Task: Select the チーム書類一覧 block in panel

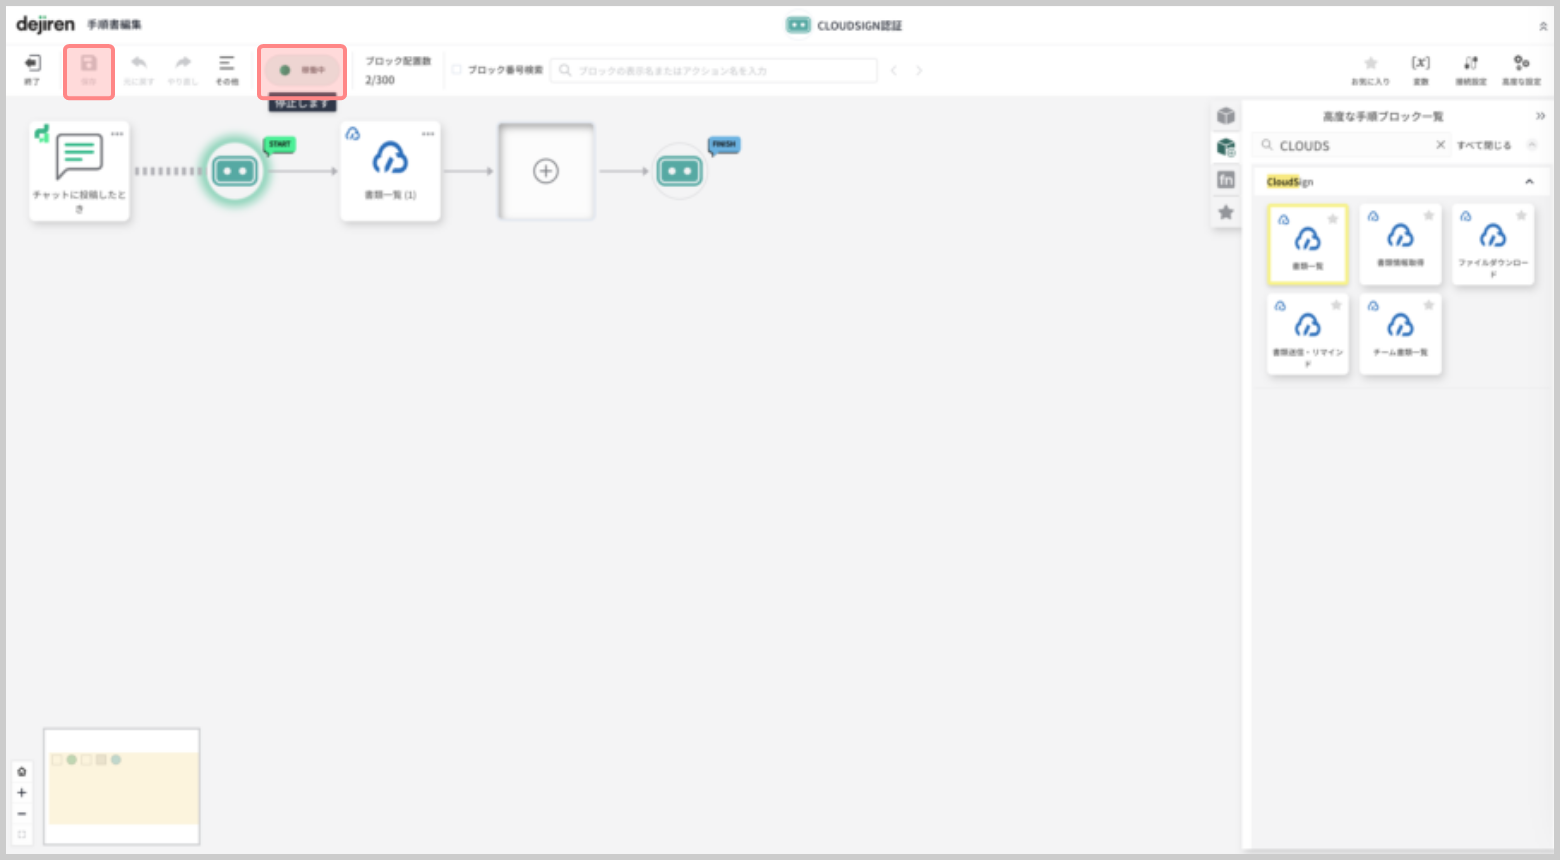Action: click(x=1400, y=334)
